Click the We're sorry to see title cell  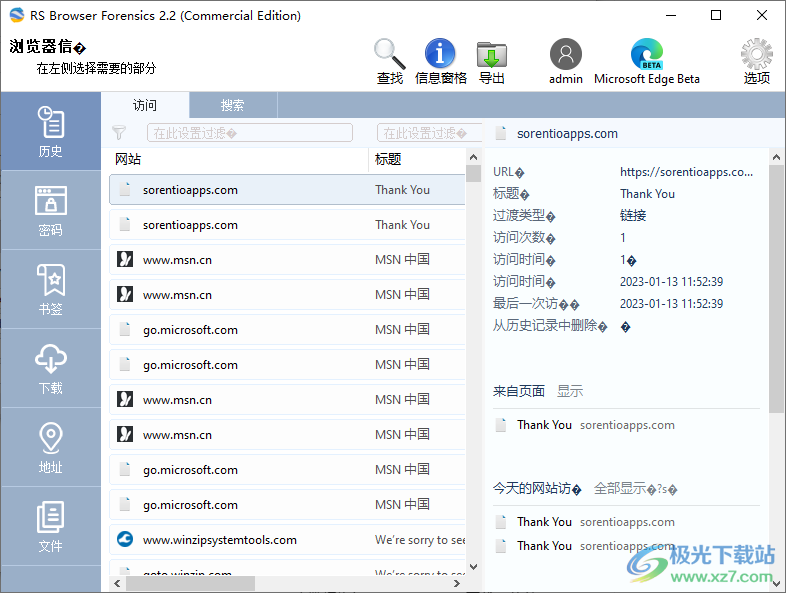tap(420, 540)
